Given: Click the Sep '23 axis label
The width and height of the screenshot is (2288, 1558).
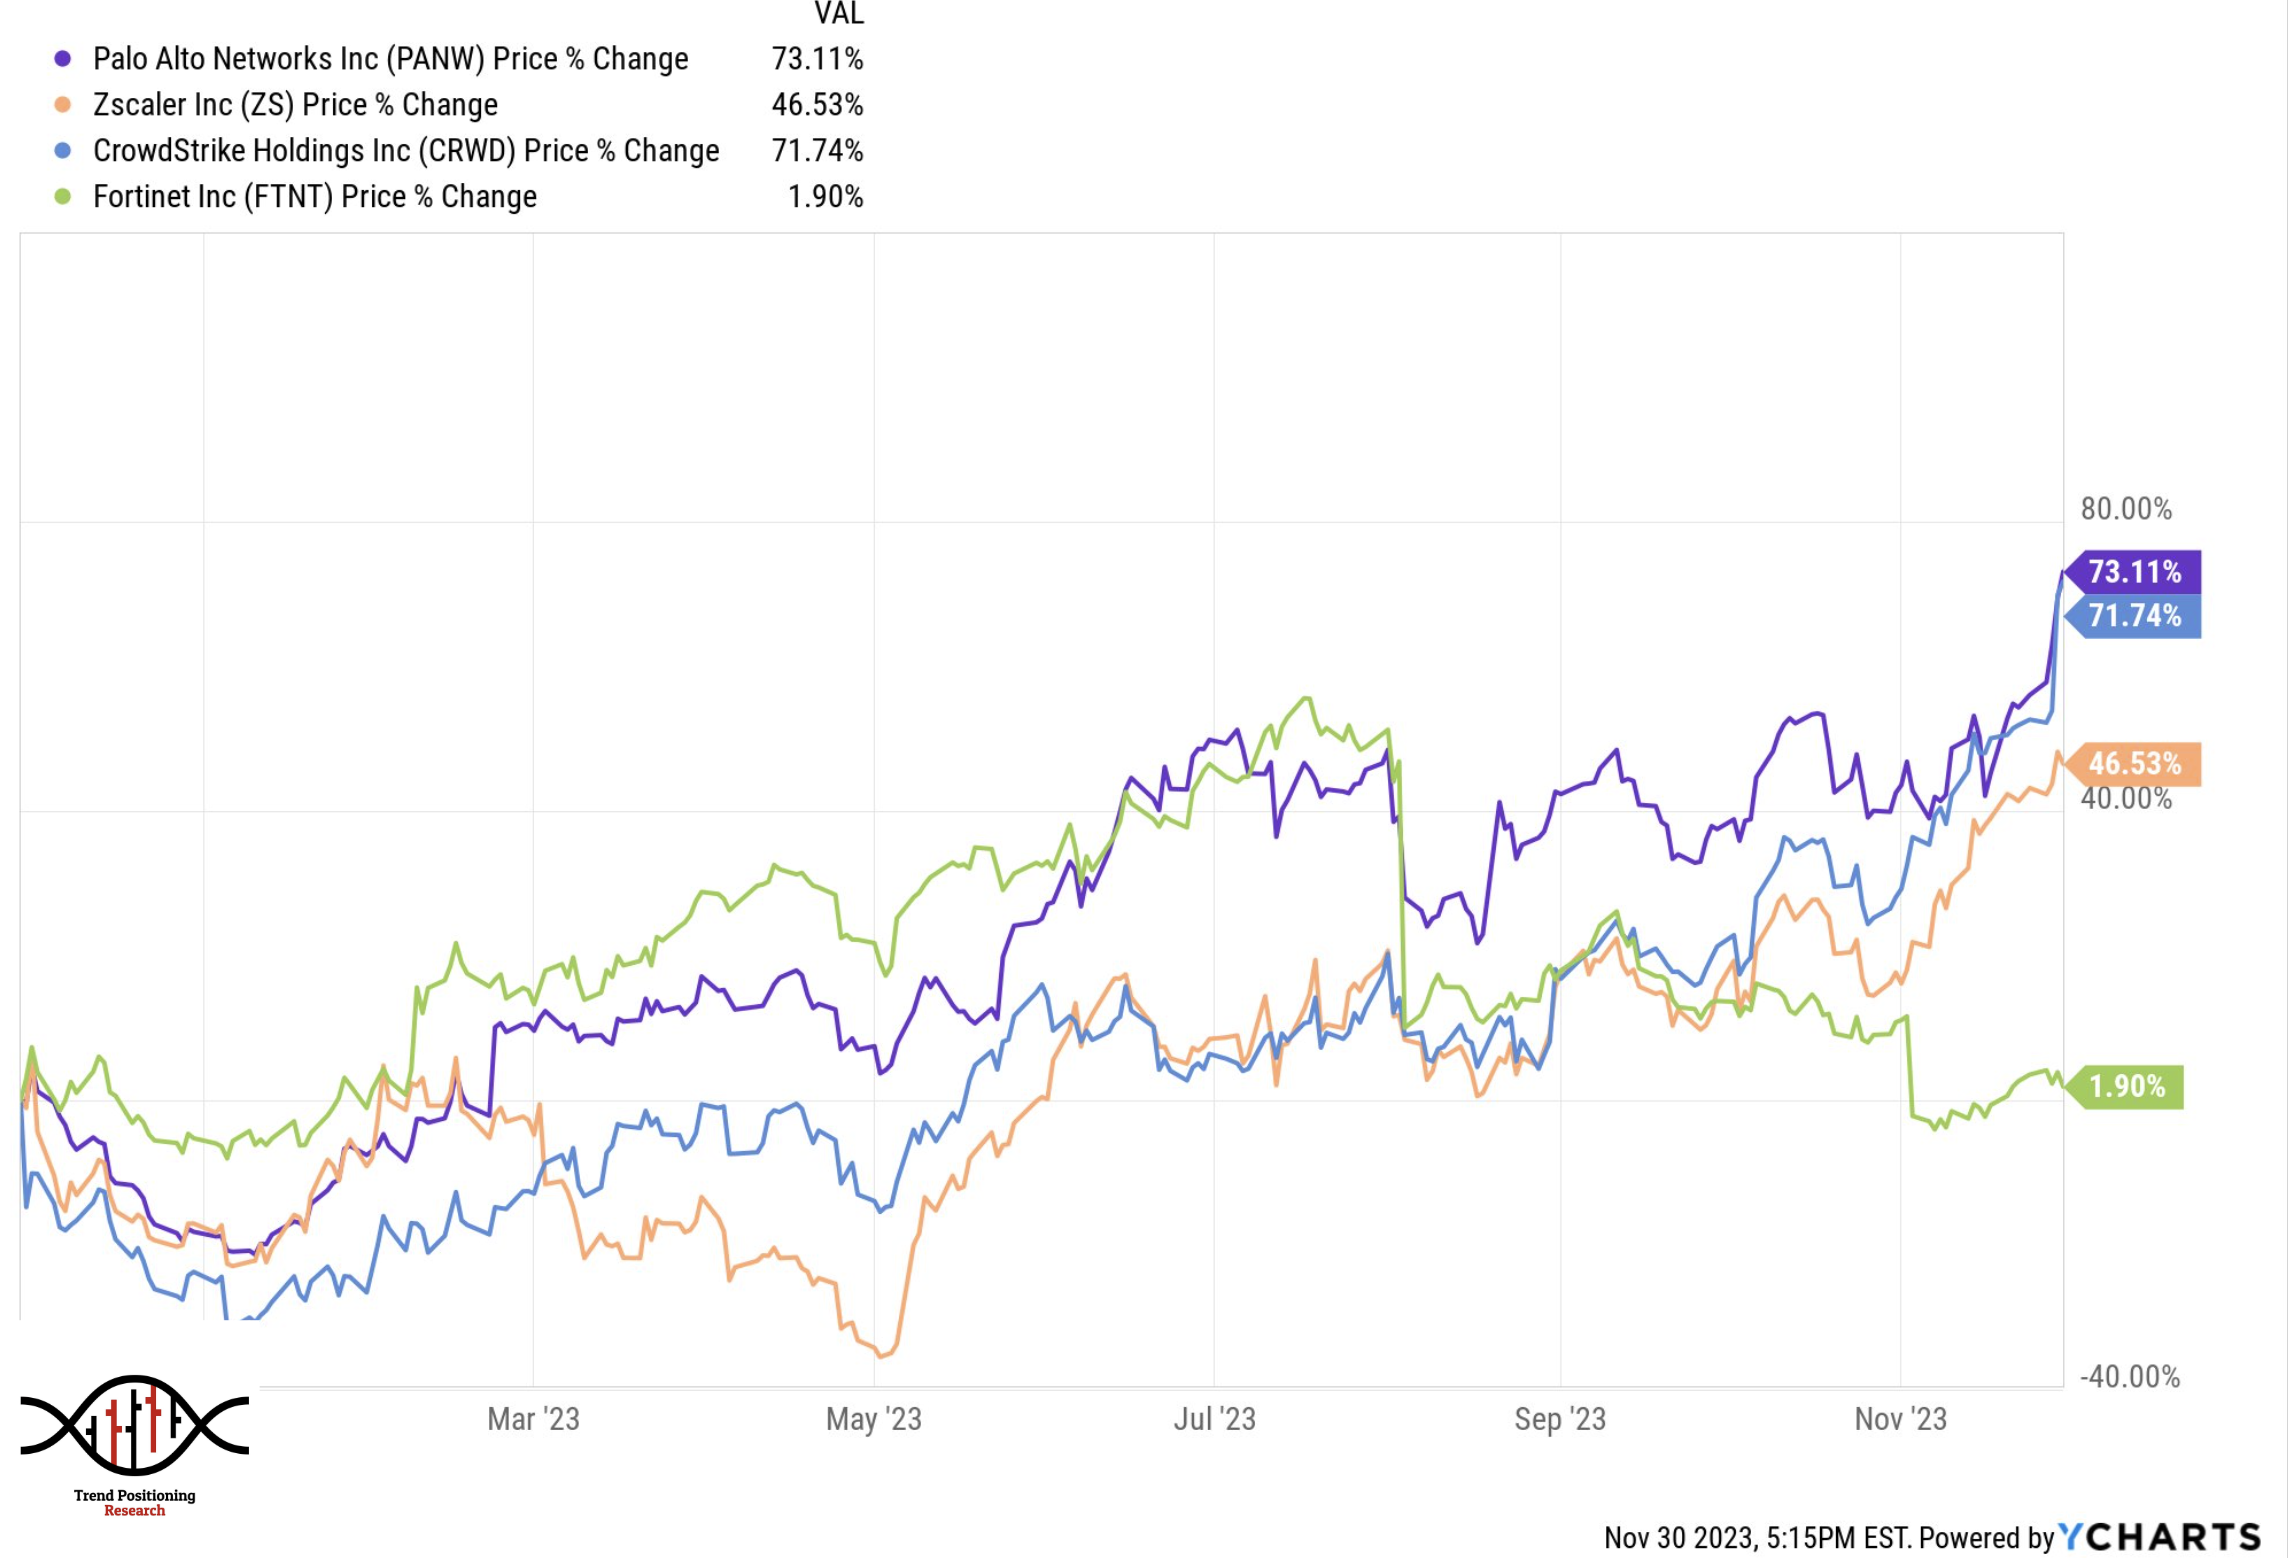Looking at the screenshot, I should (1559, 1419).
